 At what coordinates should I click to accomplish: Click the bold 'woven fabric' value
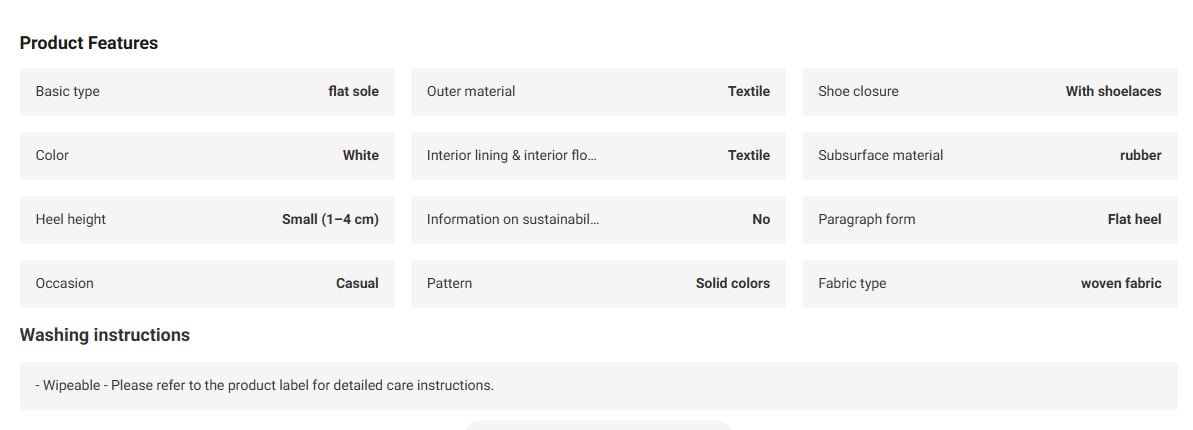[x=1121, y=283]
